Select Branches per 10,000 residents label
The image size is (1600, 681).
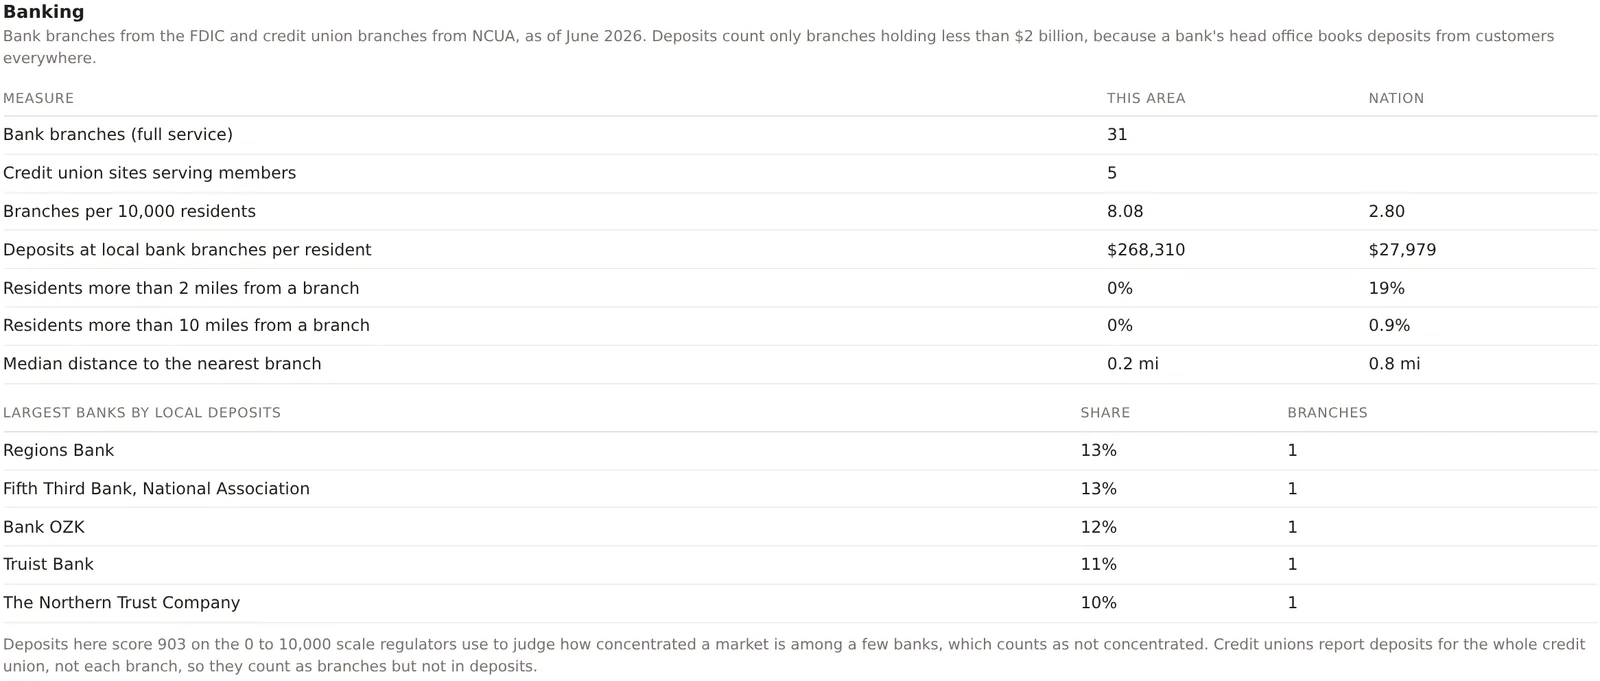(x=129, y=211)
